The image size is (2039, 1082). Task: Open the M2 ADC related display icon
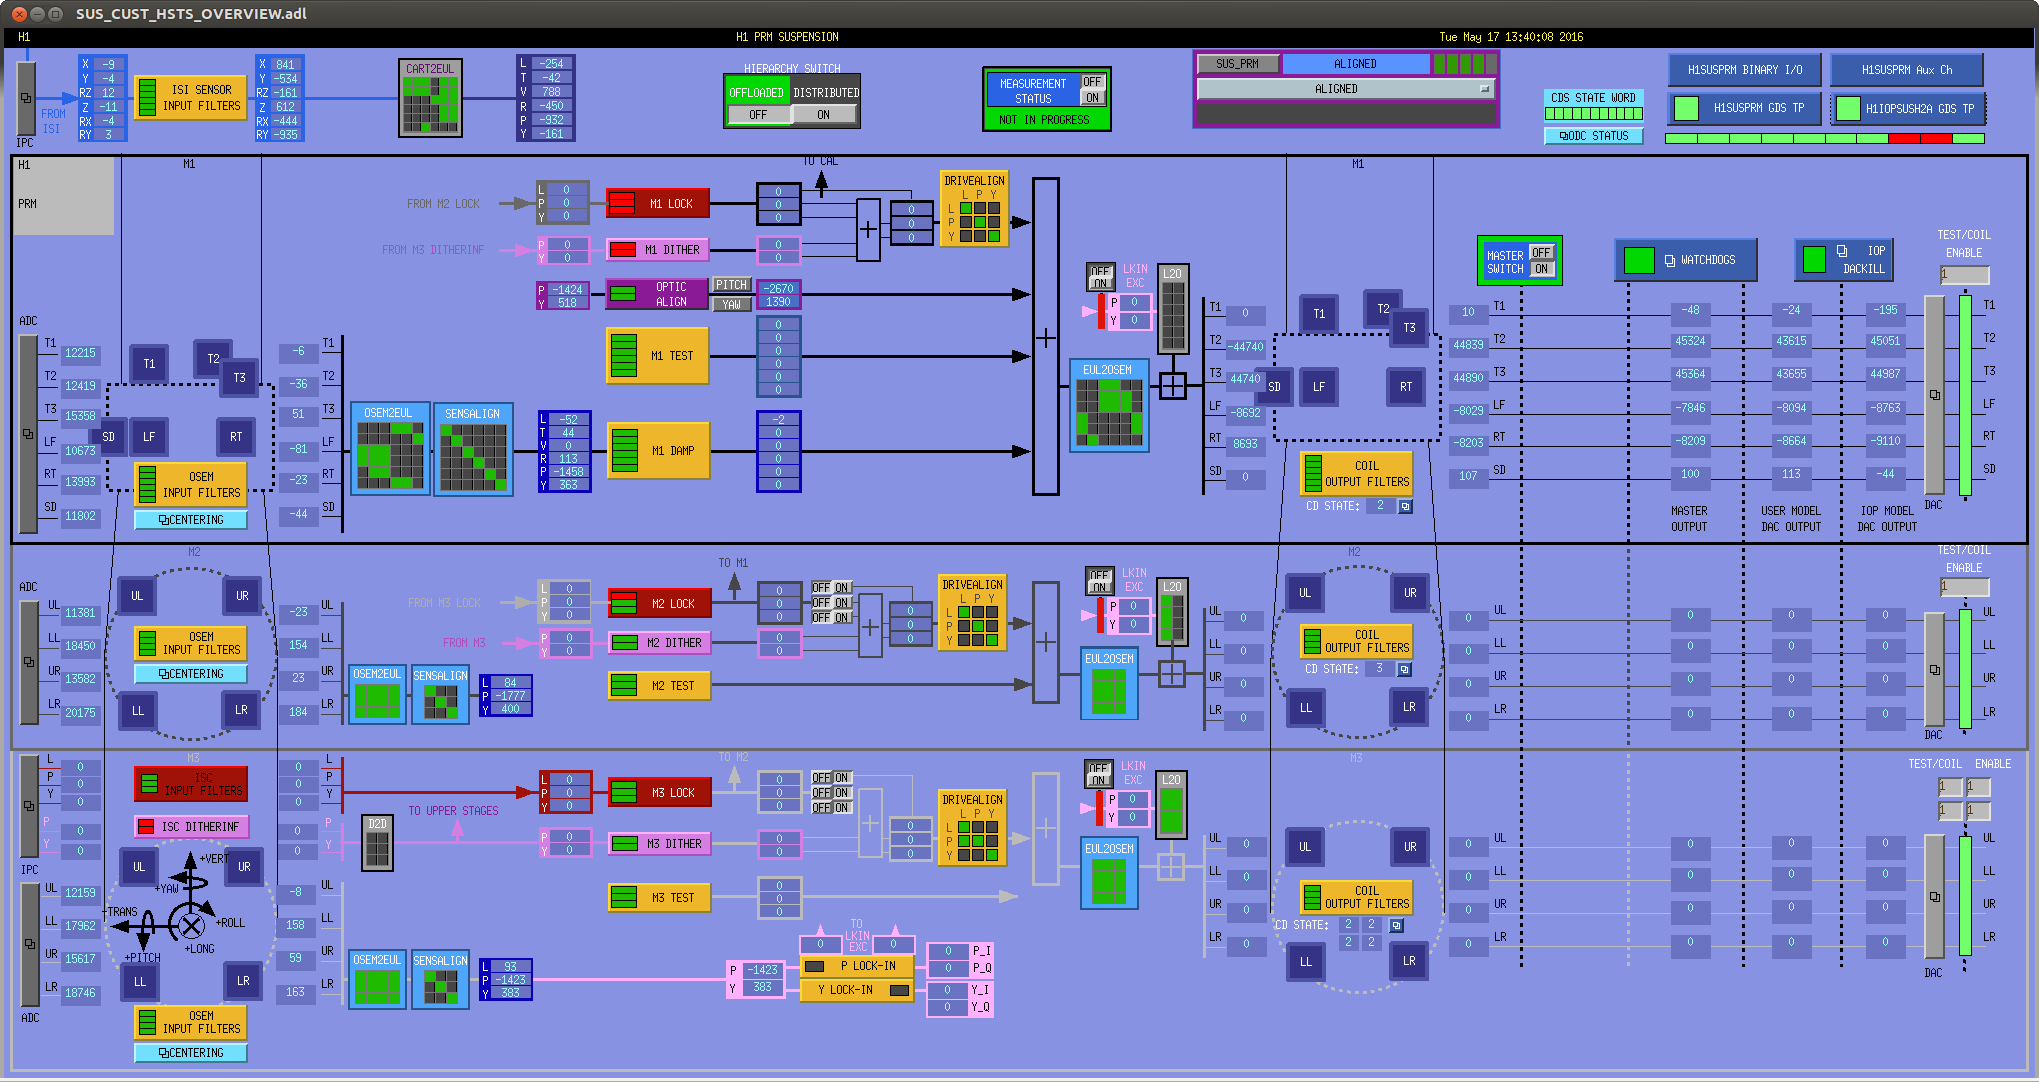29,661
